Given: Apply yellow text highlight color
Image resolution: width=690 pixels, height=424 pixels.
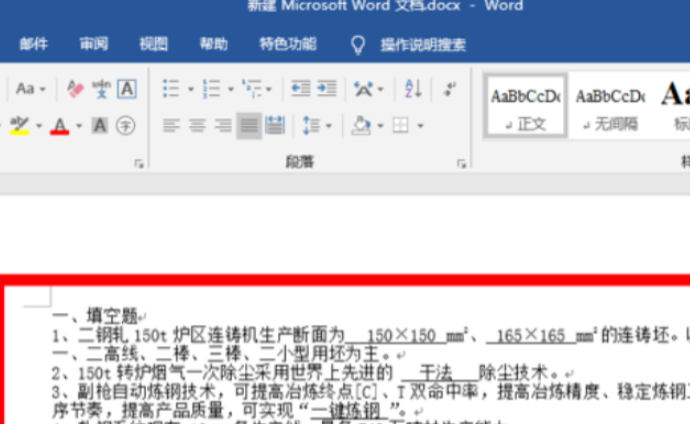Looking at the screenshot, I should click(x=19, y=126).
